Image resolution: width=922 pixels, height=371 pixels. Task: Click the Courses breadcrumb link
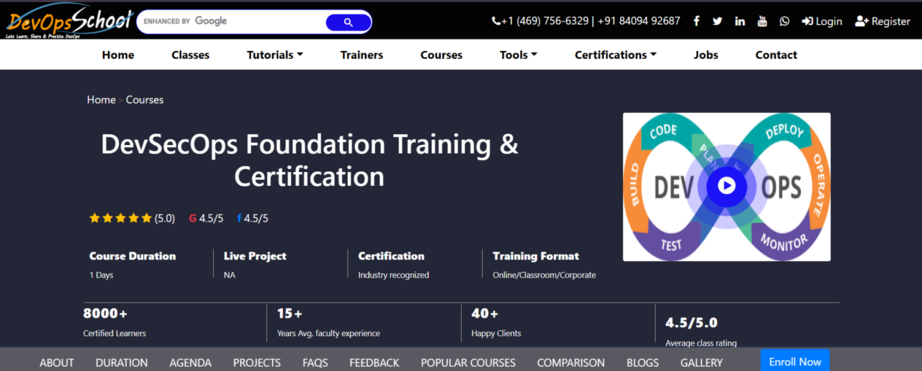pyautogui.click(x=145, y=100)
